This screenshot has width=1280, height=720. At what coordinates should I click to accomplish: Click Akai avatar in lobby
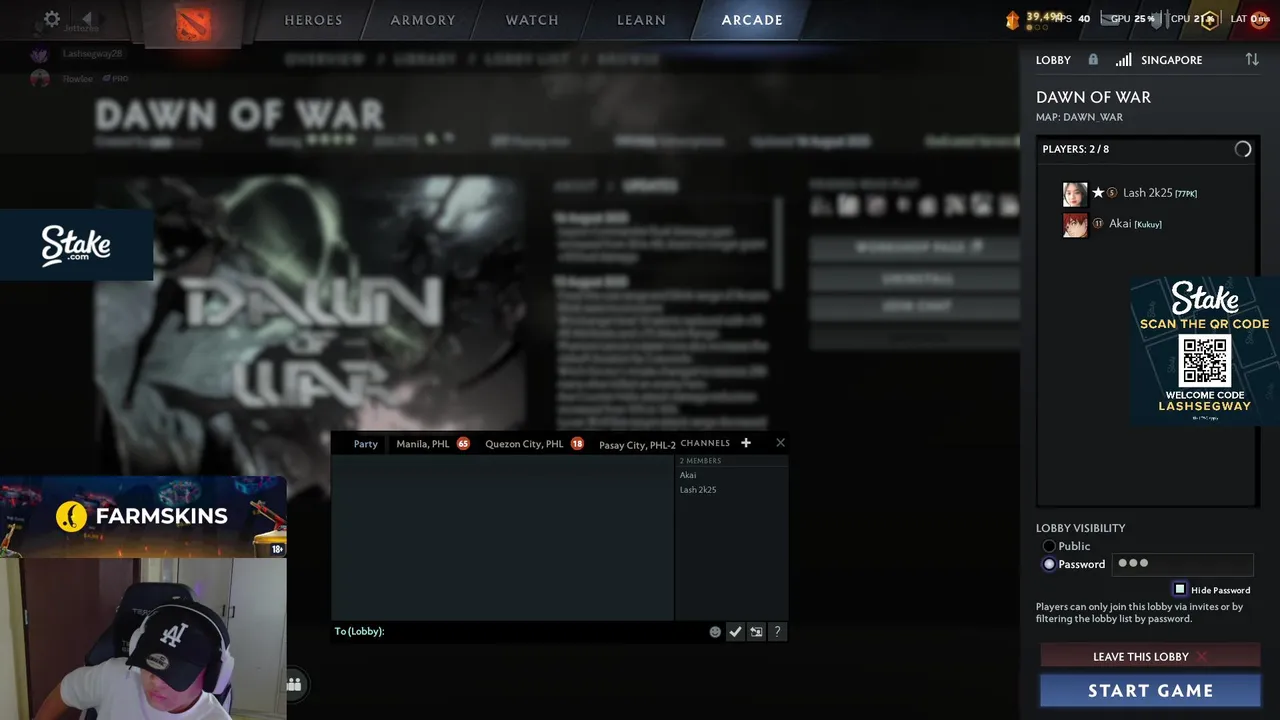pos(1075,224)
